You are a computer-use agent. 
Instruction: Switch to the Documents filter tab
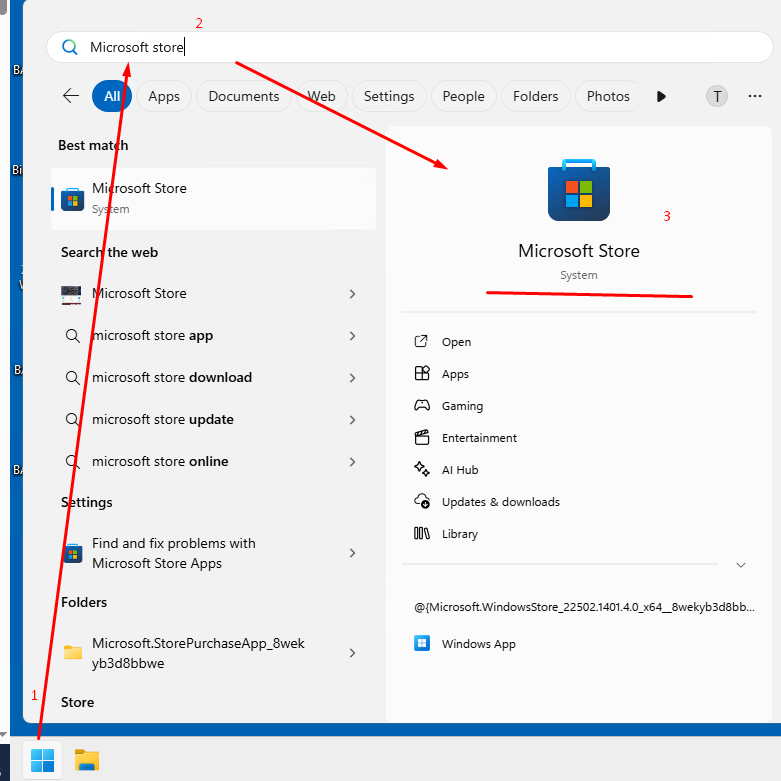pyautogui.click(x=244, y=96)
